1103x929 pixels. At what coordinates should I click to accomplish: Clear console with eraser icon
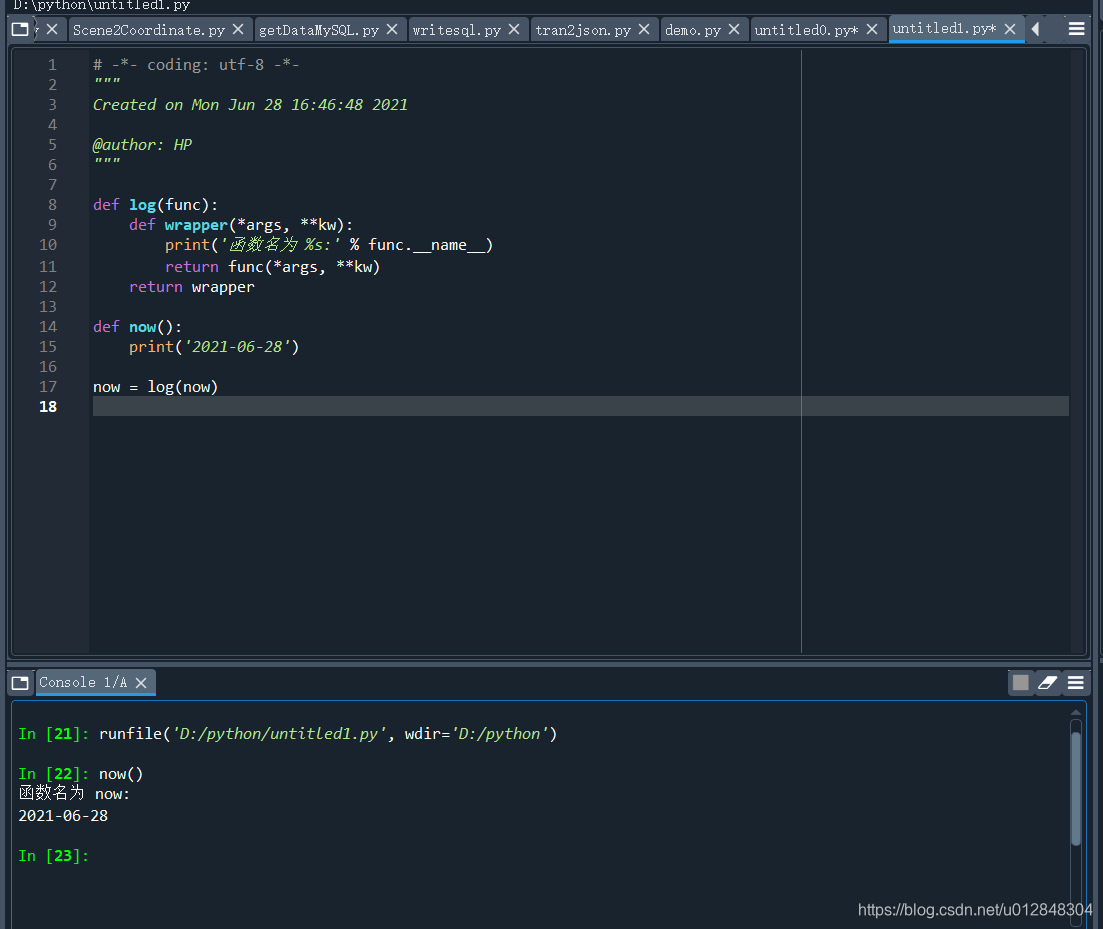coord(1047,682)
